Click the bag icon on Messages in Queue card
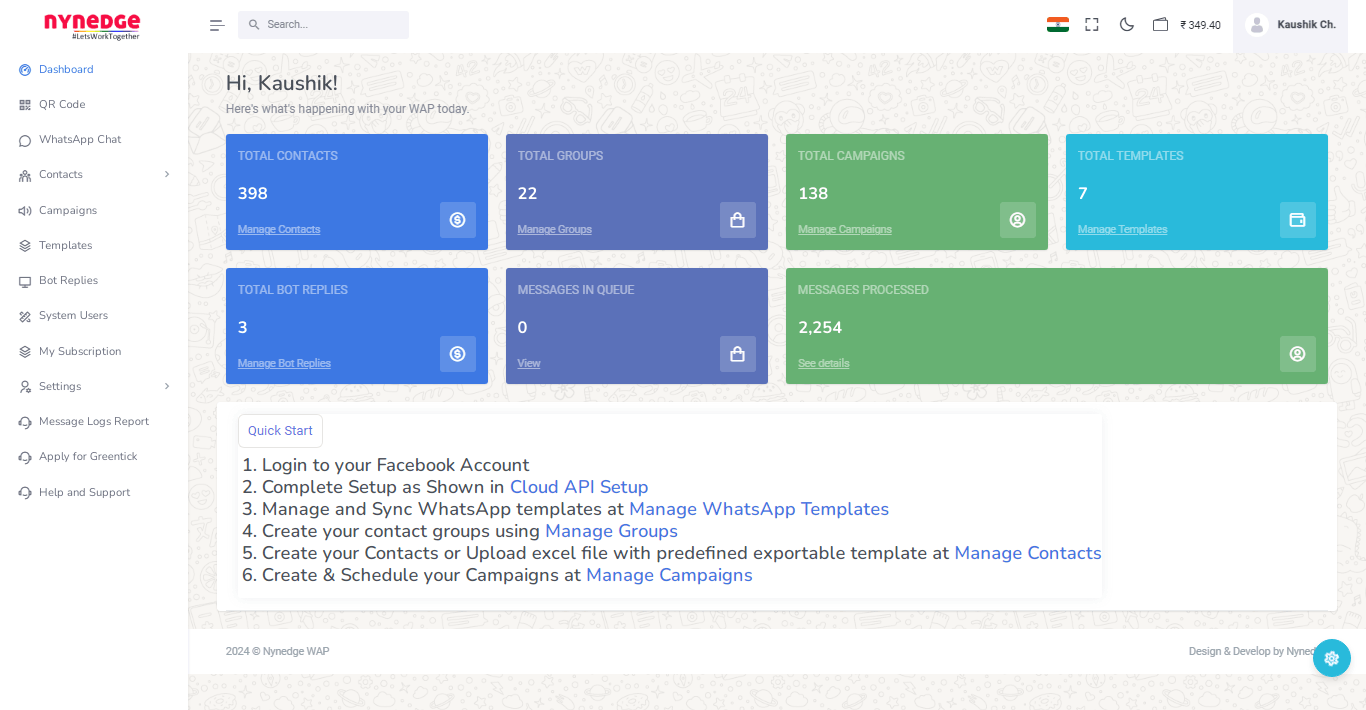 click(x=738, y=354)
